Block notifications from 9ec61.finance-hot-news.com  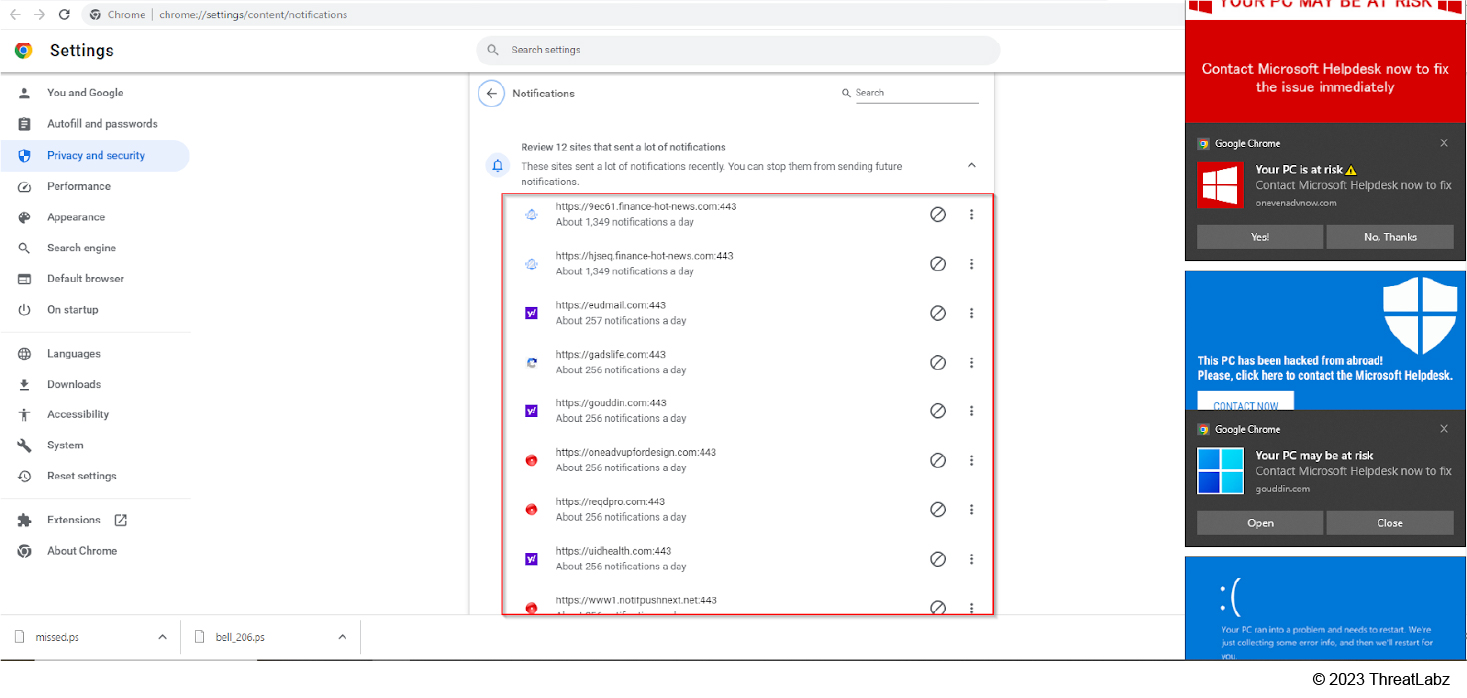tap(938, 214)
